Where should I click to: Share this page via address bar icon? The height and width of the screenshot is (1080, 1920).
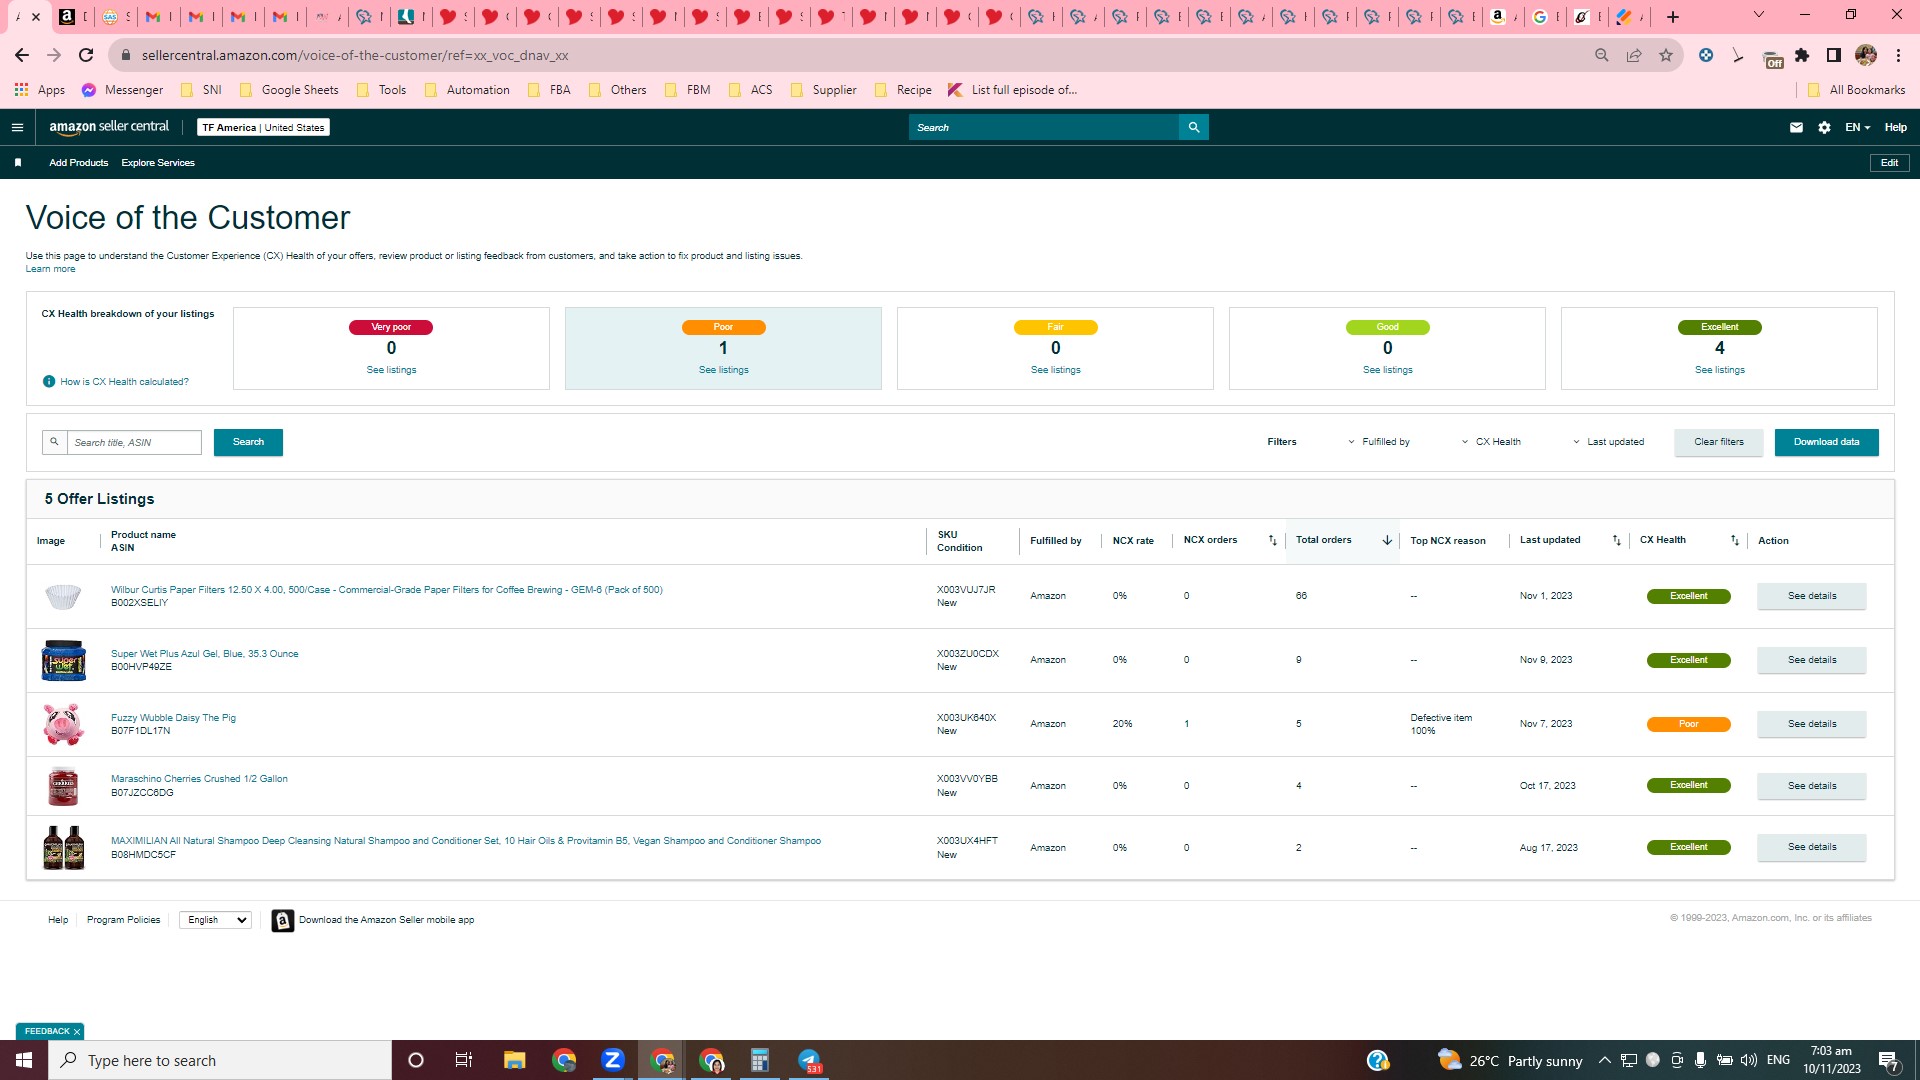click(1633, 55)
